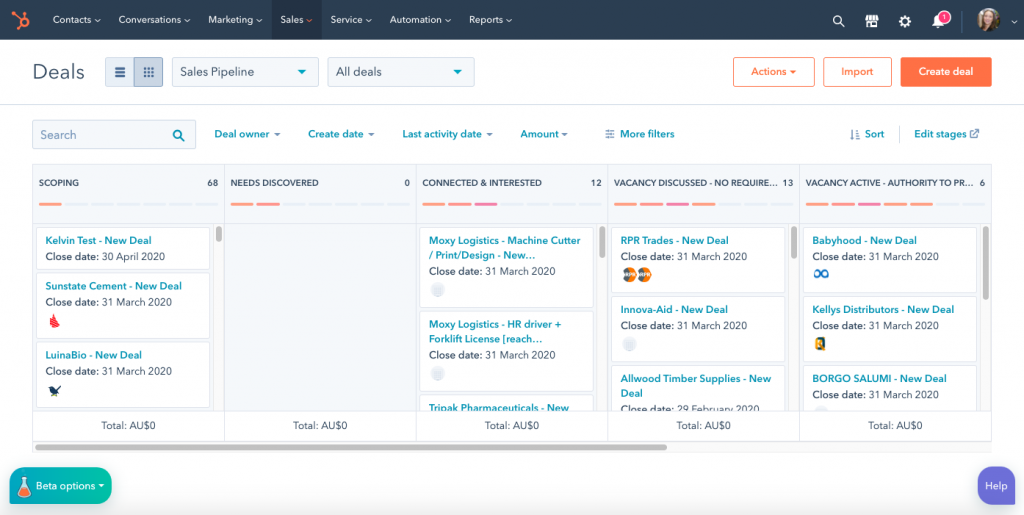1024x515 pixels.
Task: Open Babyhood - New Deal
Action: coord(865,240)
